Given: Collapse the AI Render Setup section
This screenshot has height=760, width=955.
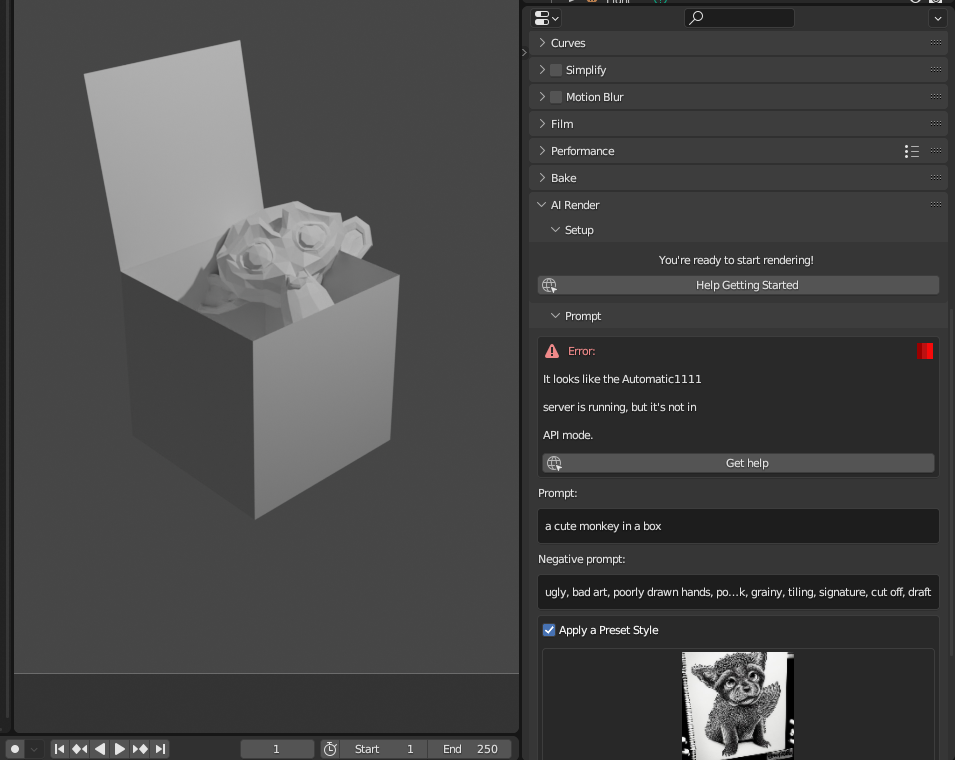Looking at the screenshot, I should pyautogui.click(x=556, y=230).
